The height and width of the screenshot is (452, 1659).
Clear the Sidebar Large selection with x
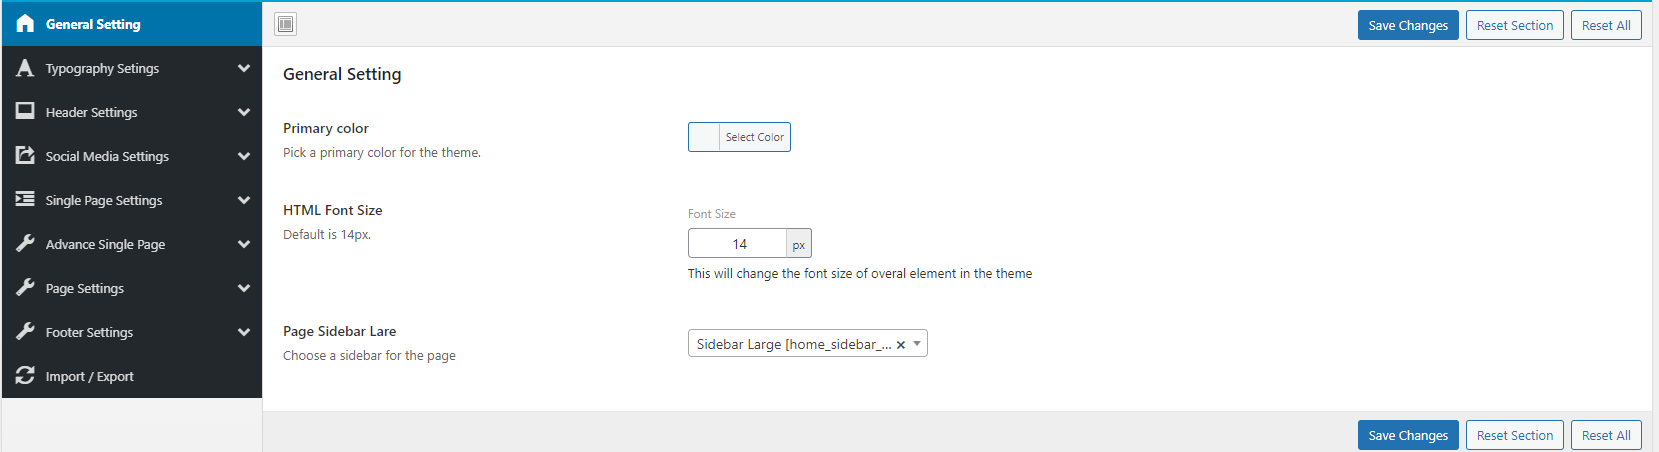point(901,345)
